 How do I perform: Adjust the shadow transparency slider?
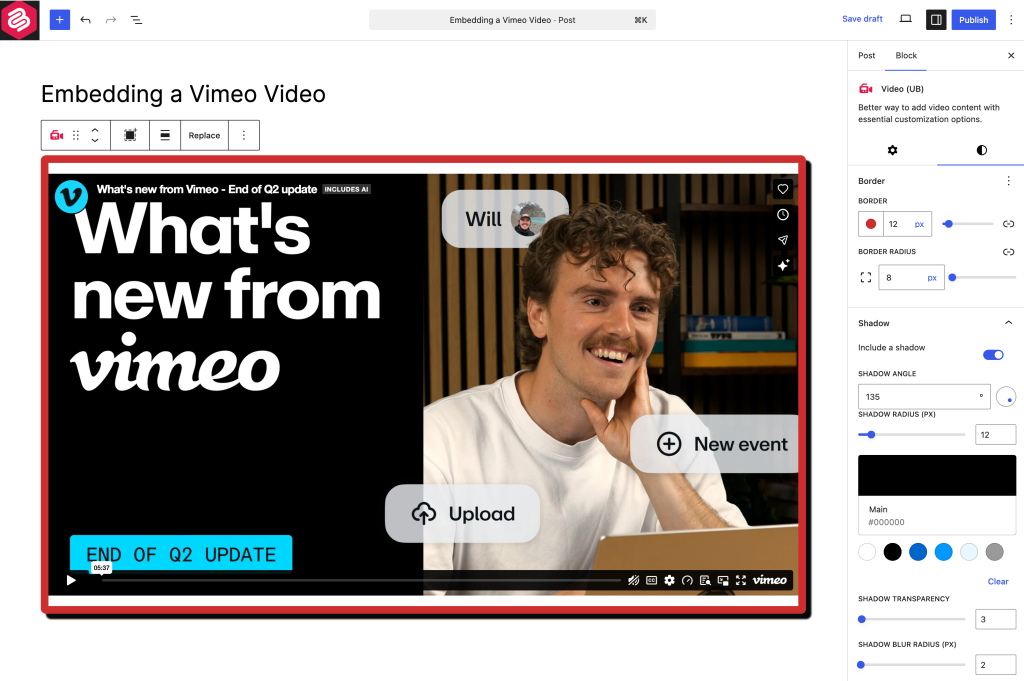click(911, 619)
